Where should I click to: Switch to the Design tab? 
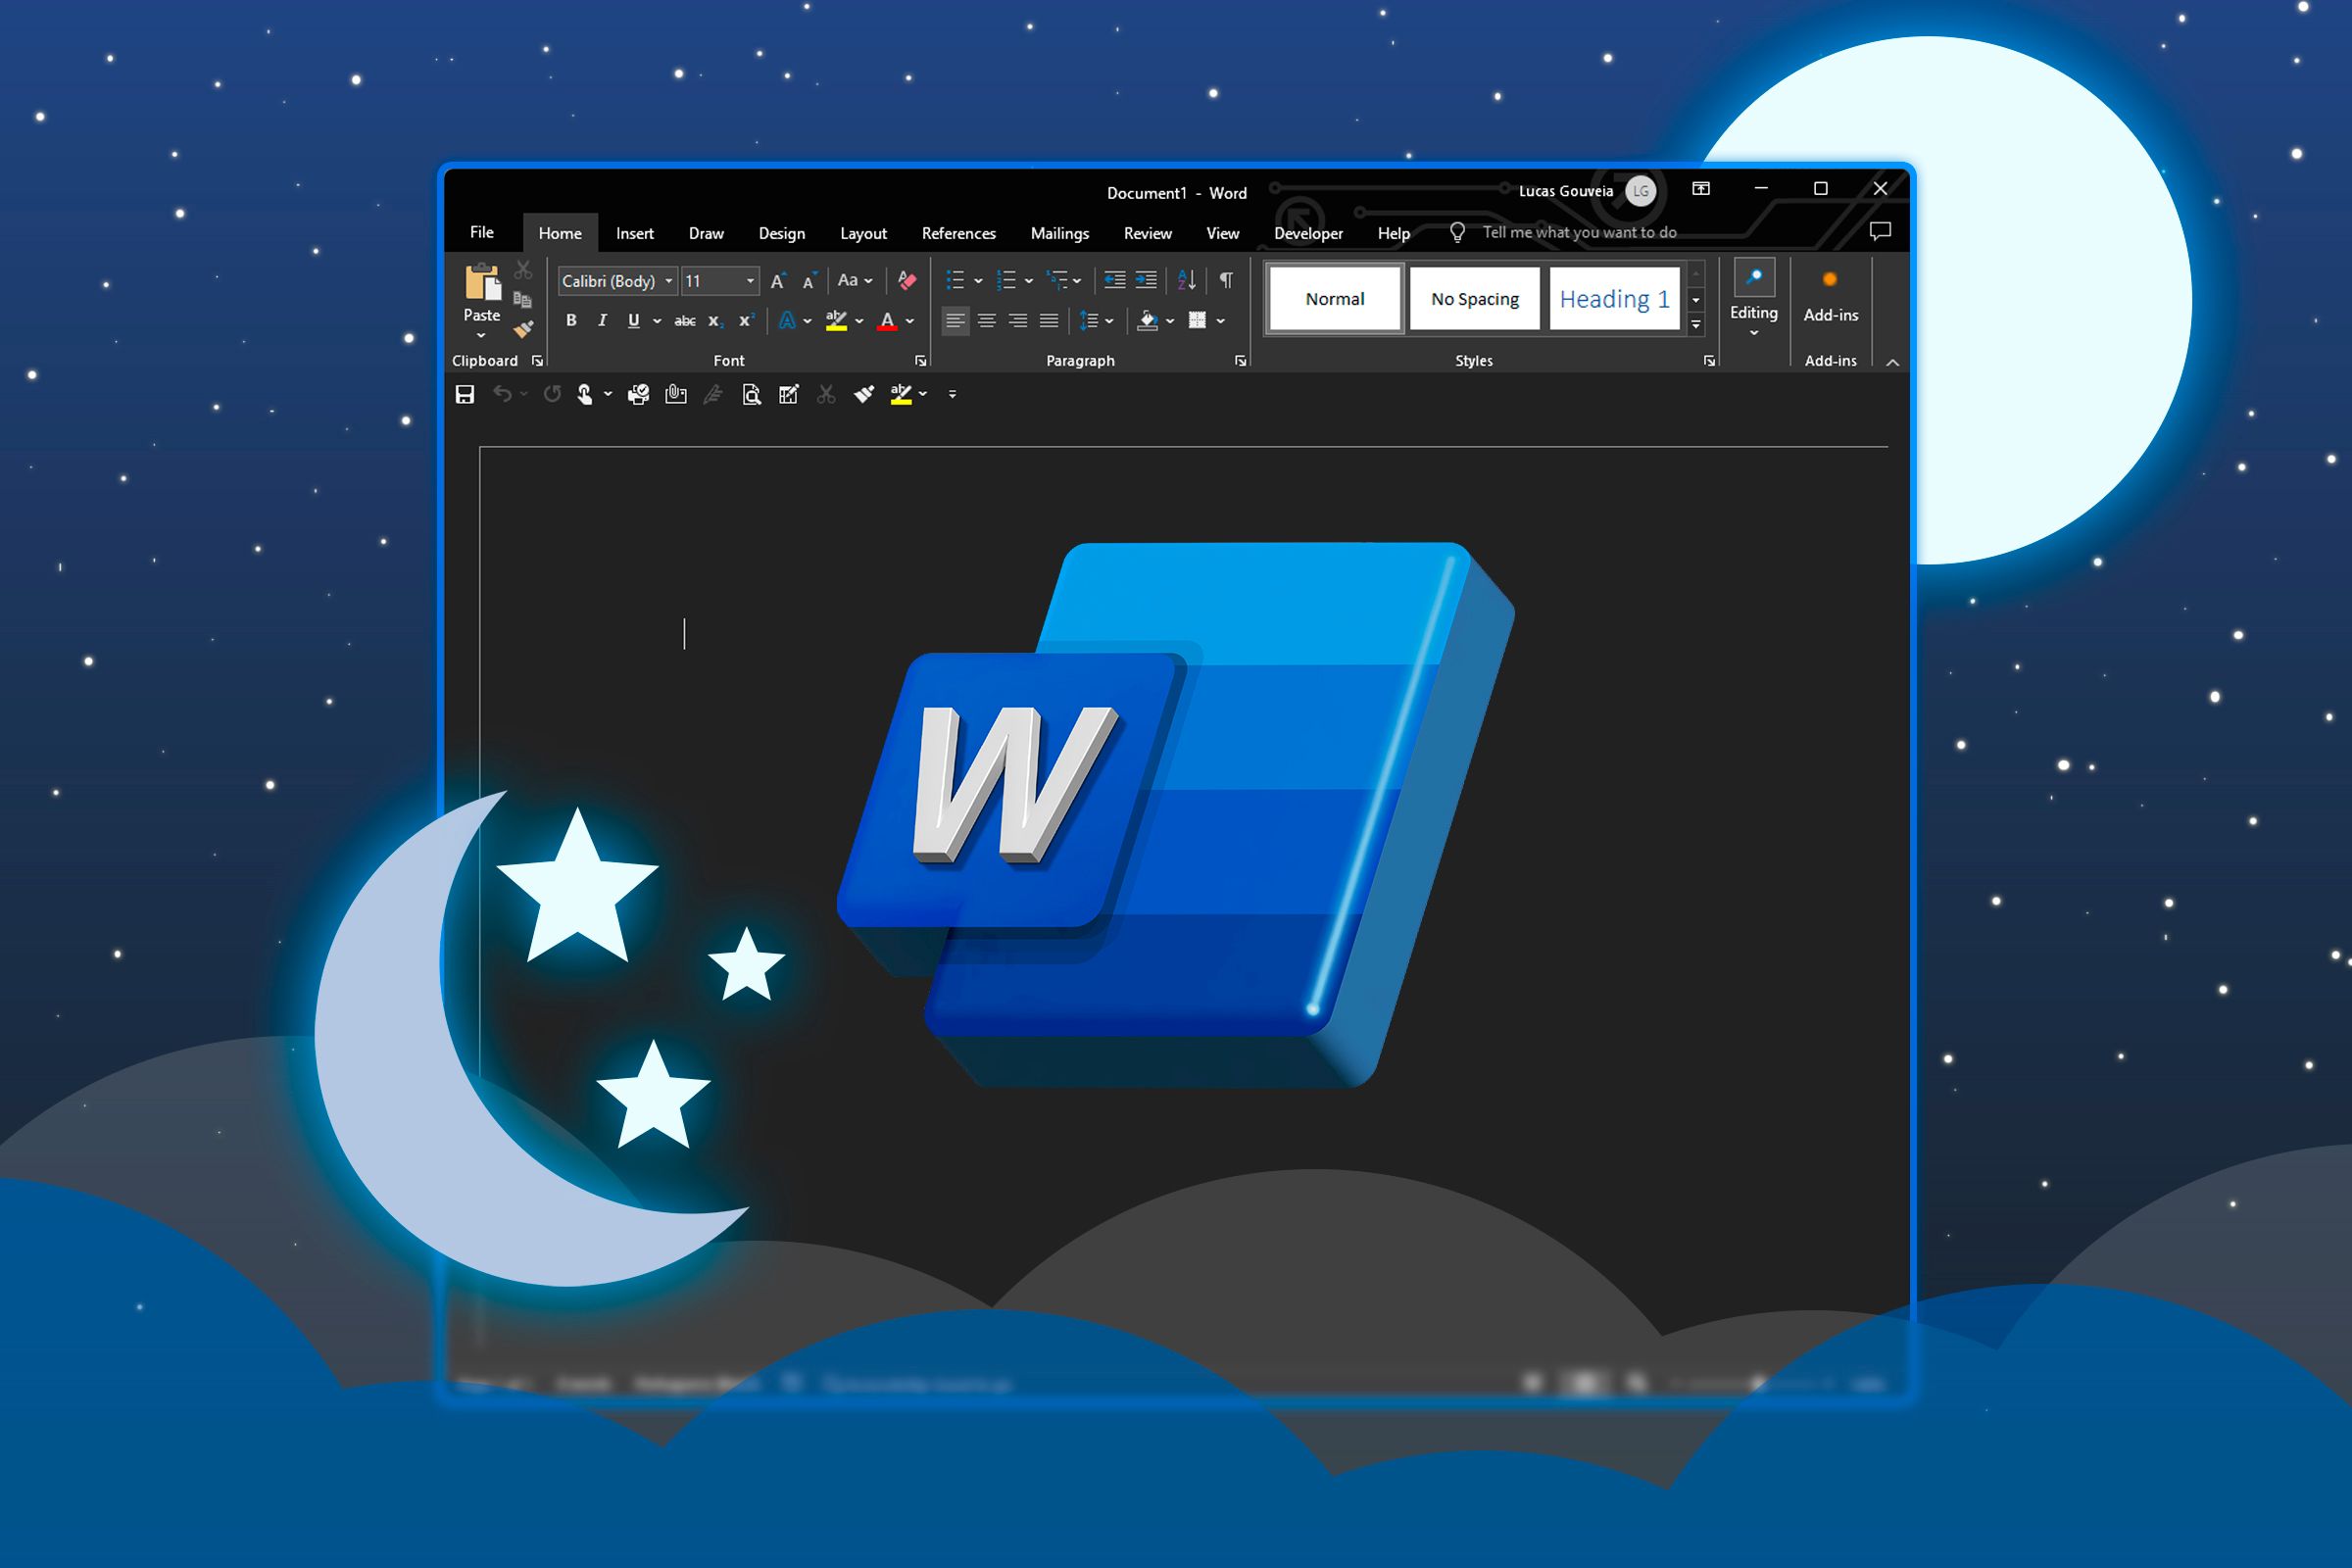tap(782, 233)
